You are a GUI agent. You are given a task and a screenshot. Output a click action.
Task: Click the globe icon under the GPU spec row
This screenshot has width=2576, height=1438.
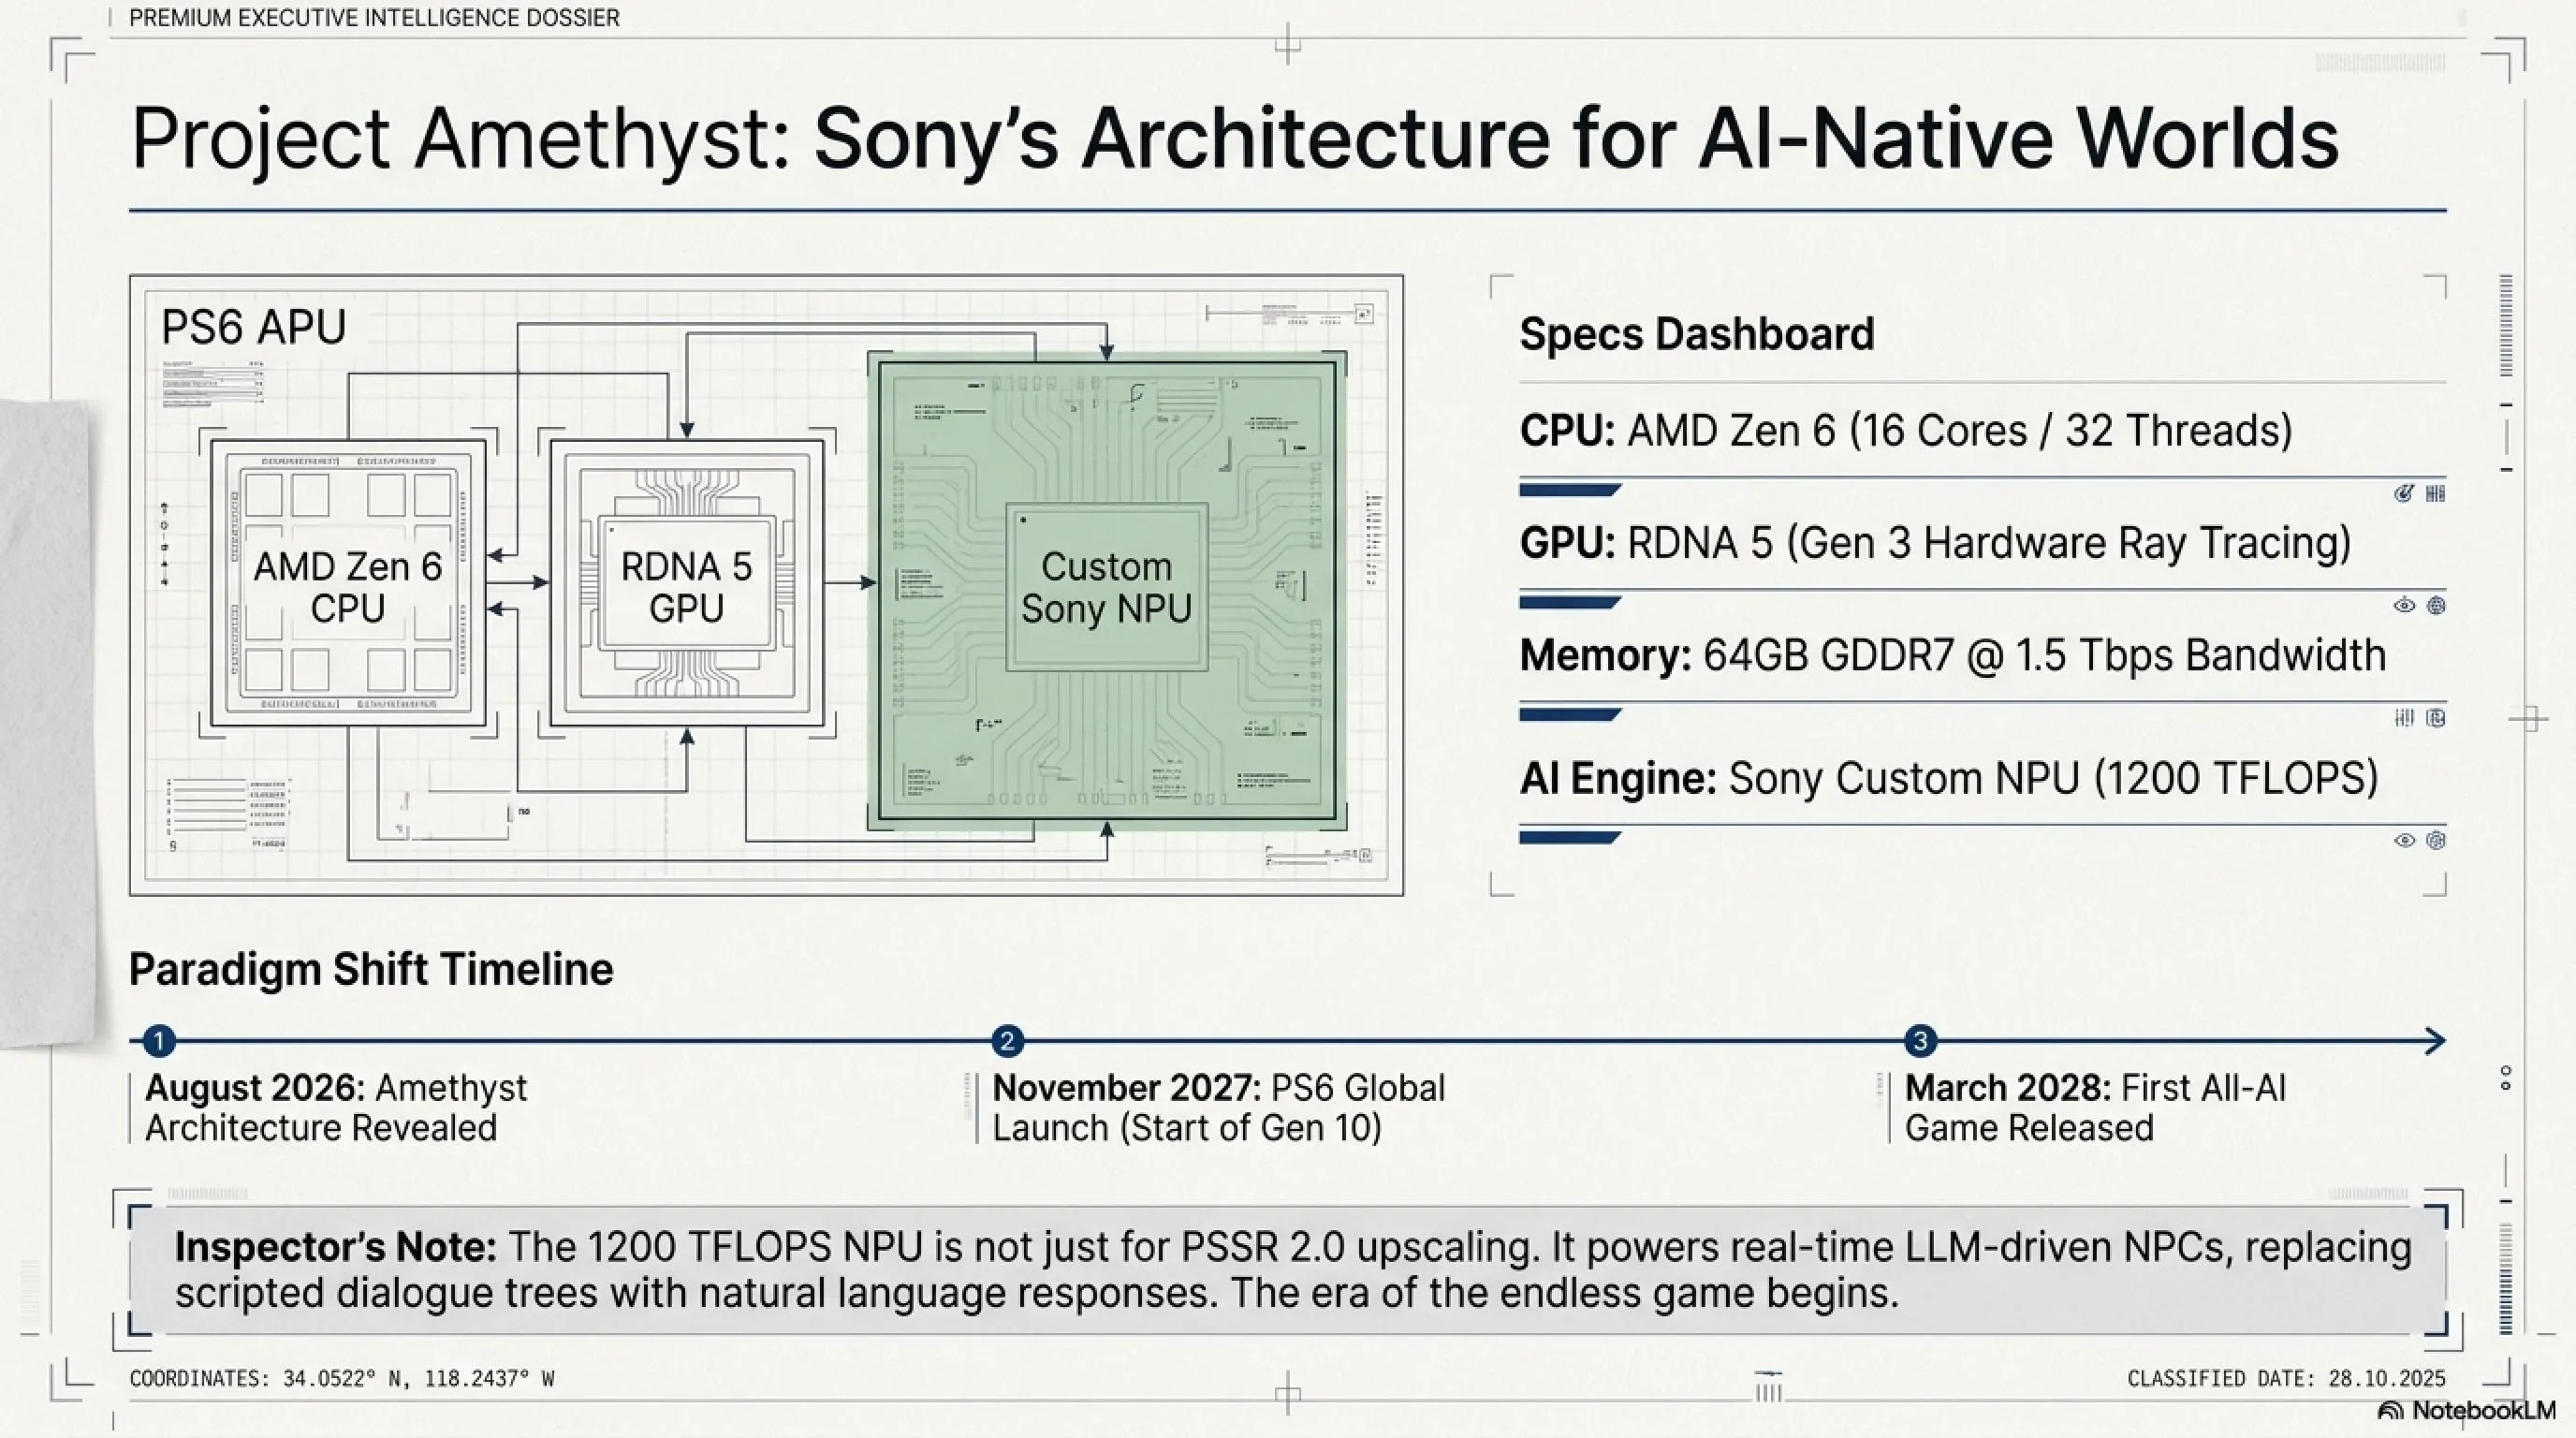tap(2436, 605)
